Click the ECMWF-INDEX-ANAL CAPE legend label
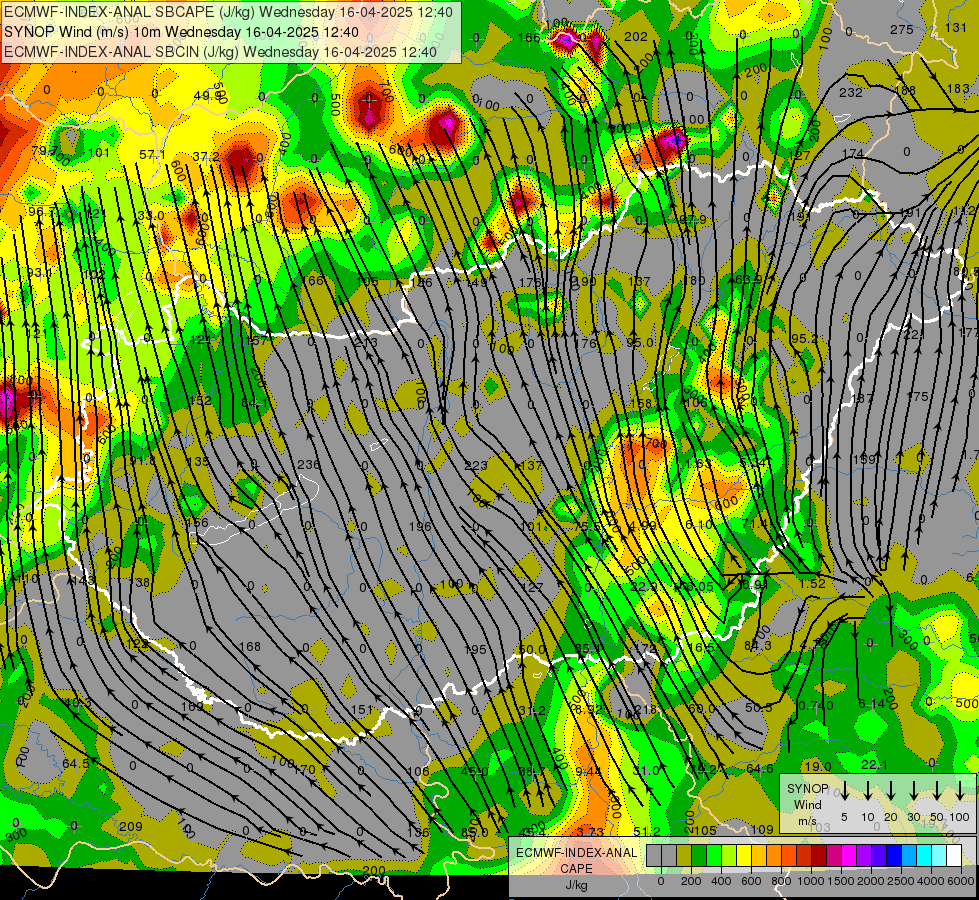This screenshot has width=979, height=900. click(576, 860)
